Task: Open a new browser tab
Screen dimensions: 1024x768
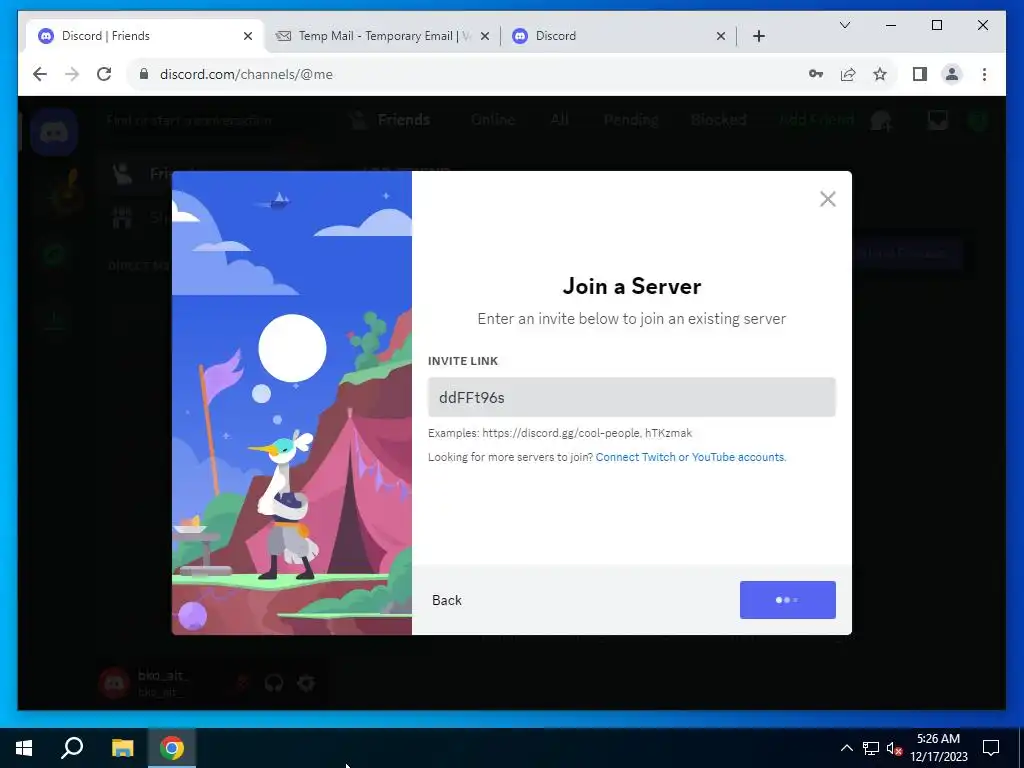Action: tap(759, 36)
